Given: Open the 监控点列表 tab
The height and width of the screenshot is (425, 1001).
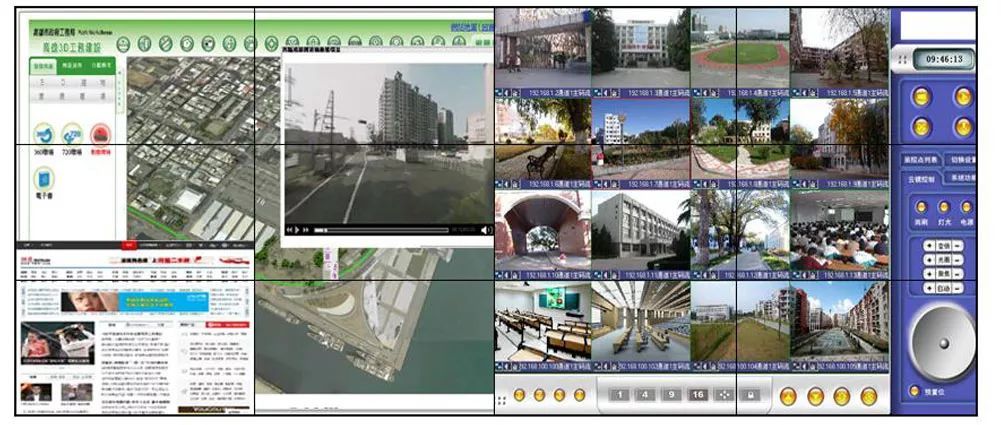Looking at the screenshot, I should tap(919, 160).
